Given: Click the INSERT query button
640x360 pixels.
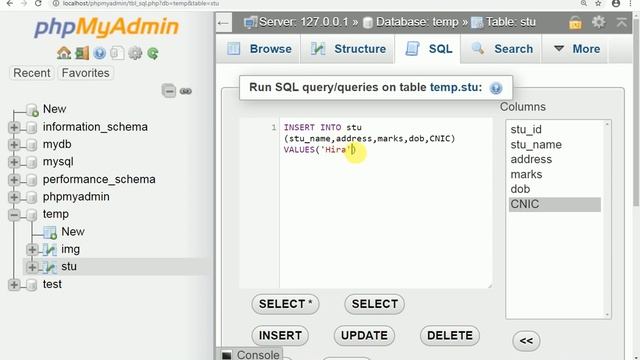Looking at the screenshot, I should 280,336.
